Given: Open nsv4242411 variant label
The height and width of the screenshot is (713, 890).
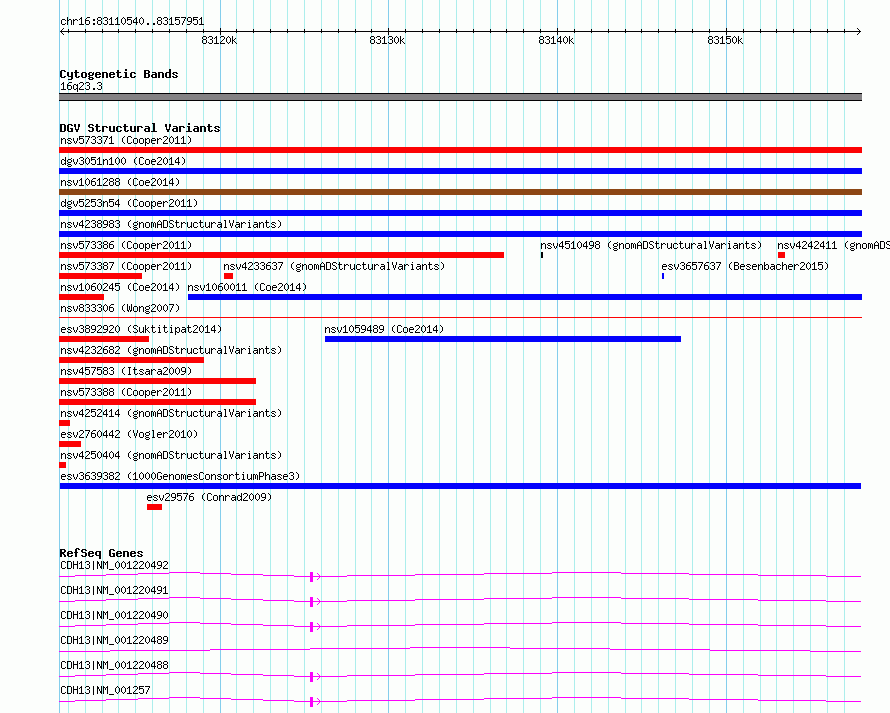Looking at the screenshot, I should pyautogui.click(x=833, y=245).
